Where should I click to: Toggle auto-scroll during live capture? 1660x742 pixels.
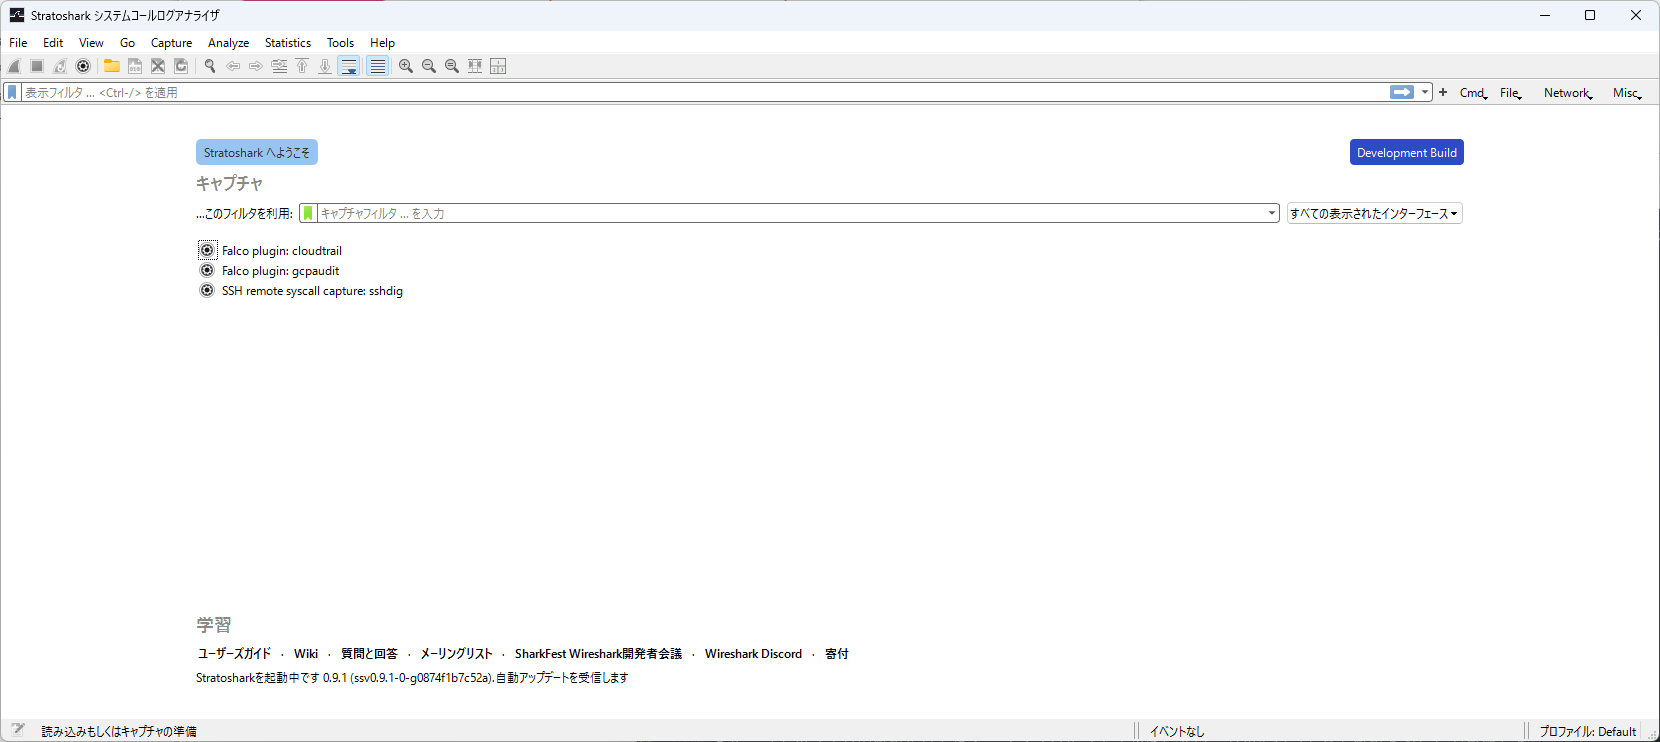(x=349, y=66)
